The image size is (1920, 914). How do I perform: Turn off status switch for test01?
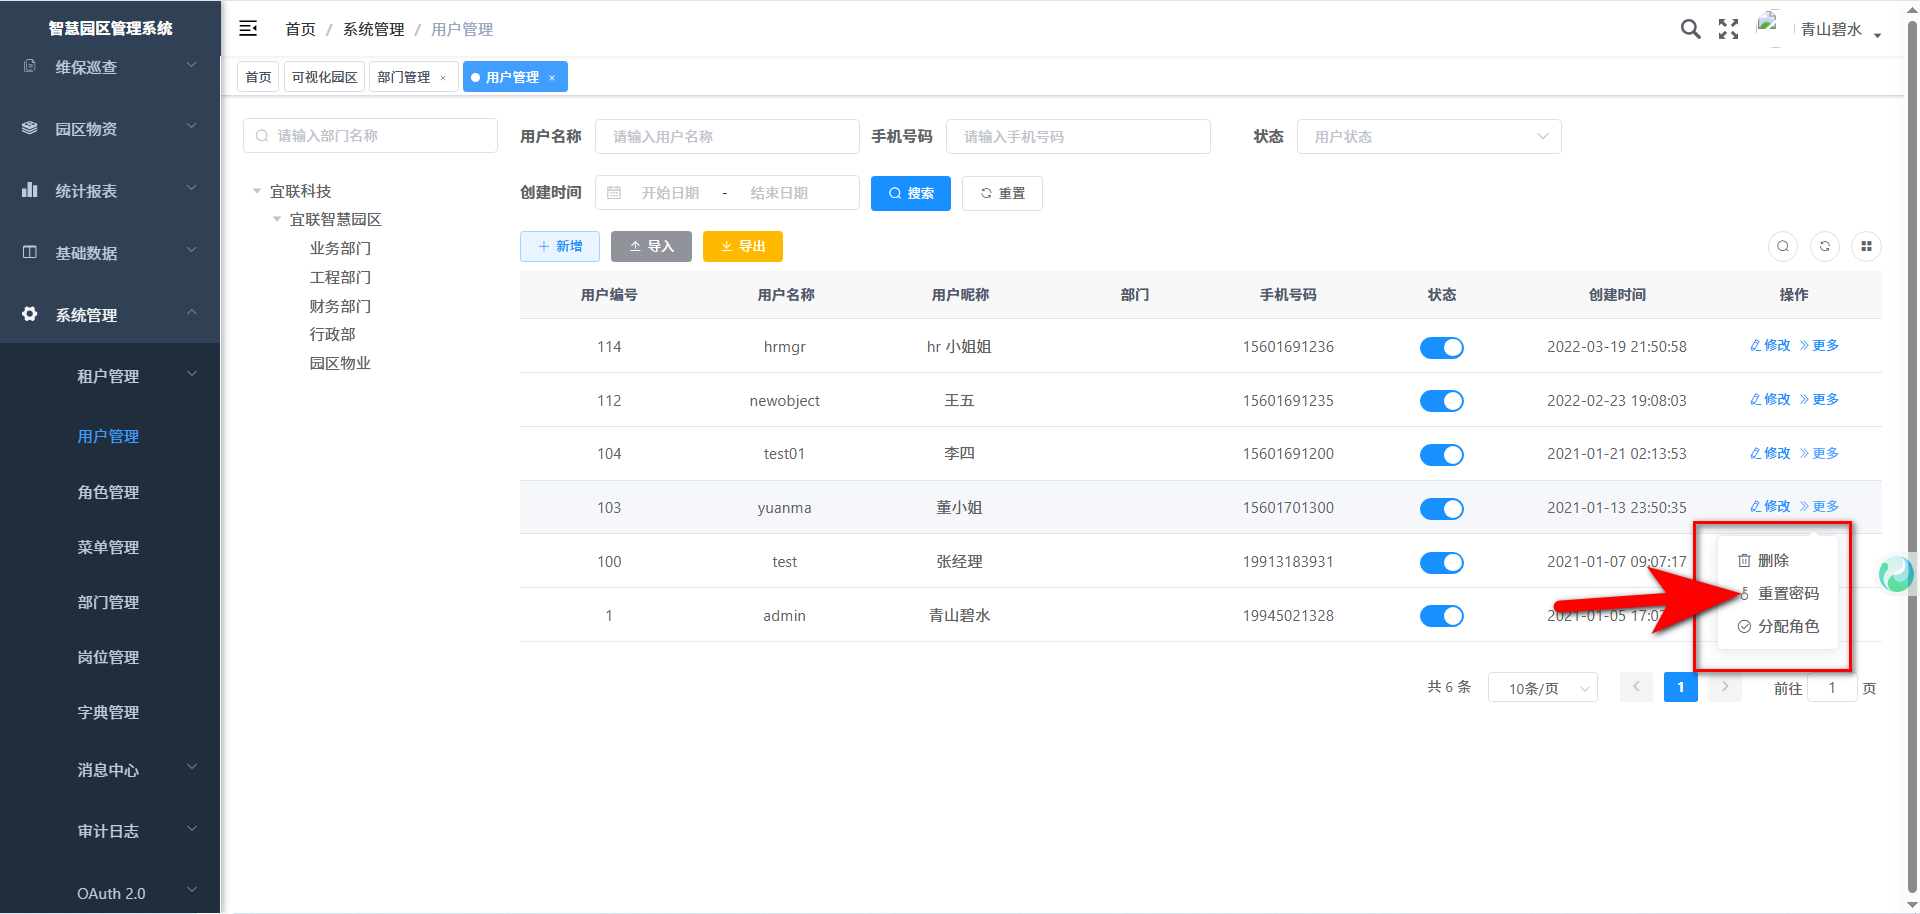click(1441, 455)
